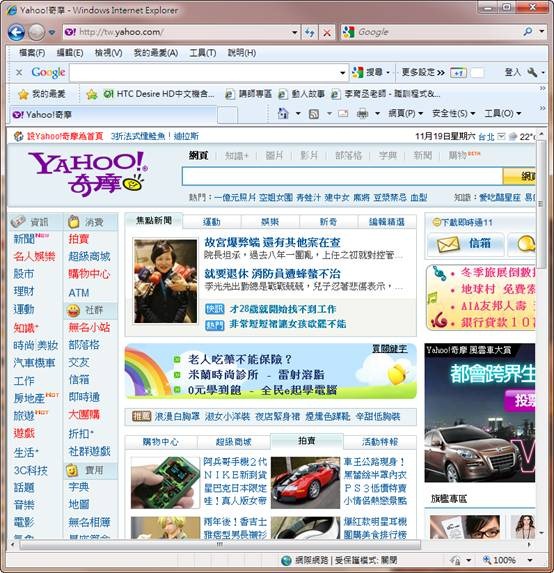
Task: Open the headline 故宮爆弊端 還有其他案在查
Action: tap(272, 242)
